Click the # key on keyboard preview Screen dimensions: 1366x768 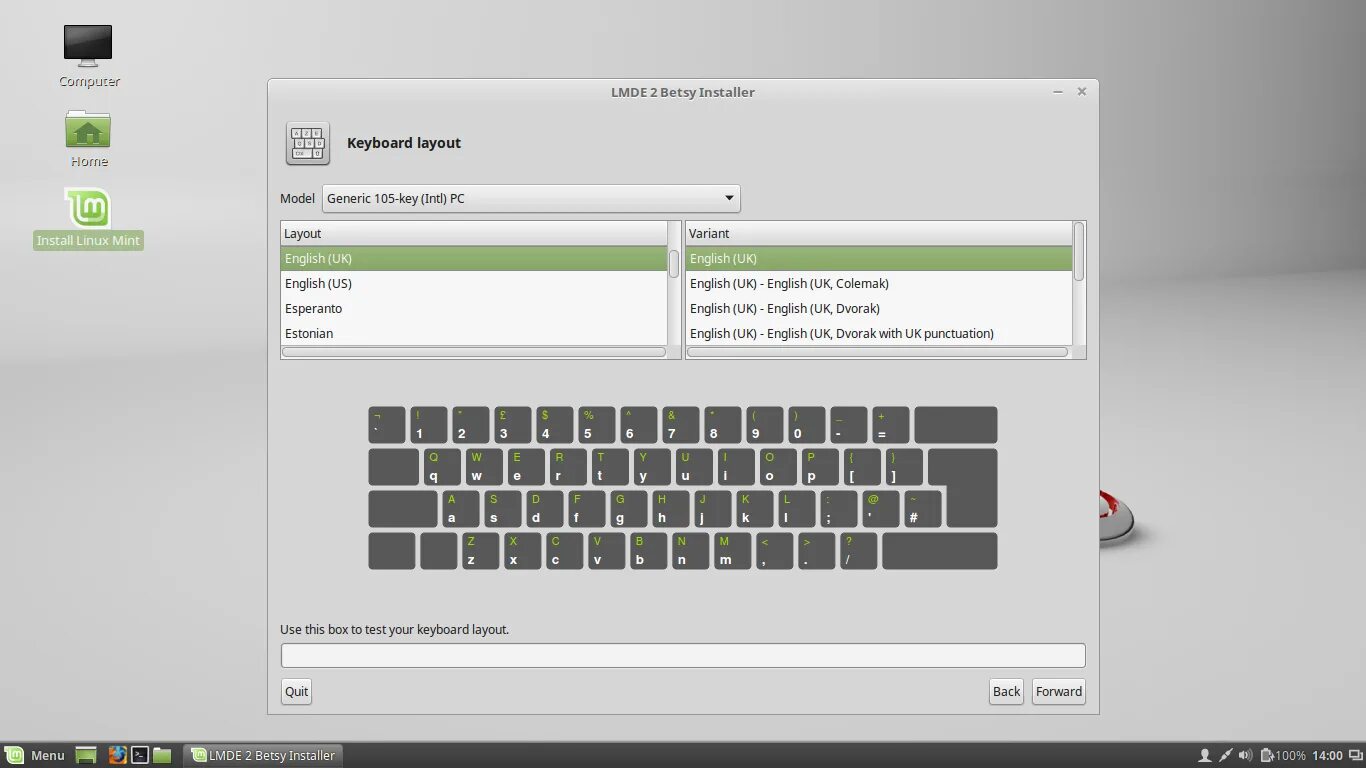923,509
